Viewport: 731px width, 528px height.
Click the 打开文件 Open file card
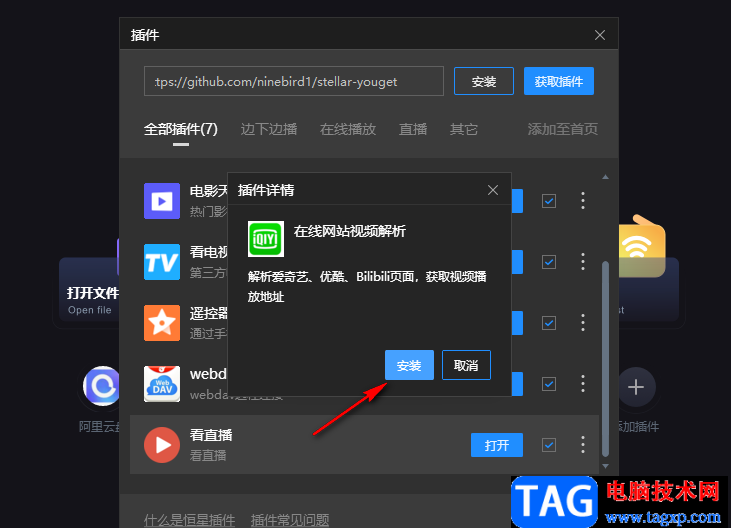coord(89,289)
